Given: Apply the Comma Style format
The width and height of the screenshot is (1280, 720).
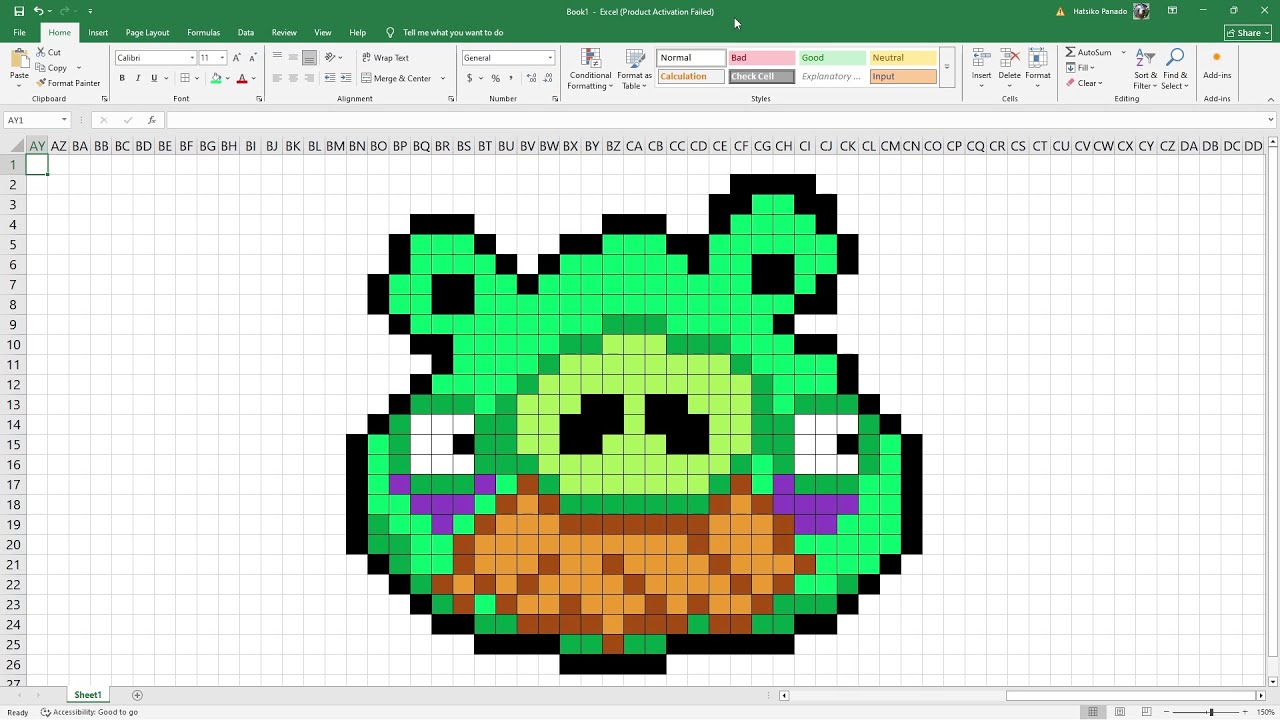Looking at the screenshot, I should point(510,78).
